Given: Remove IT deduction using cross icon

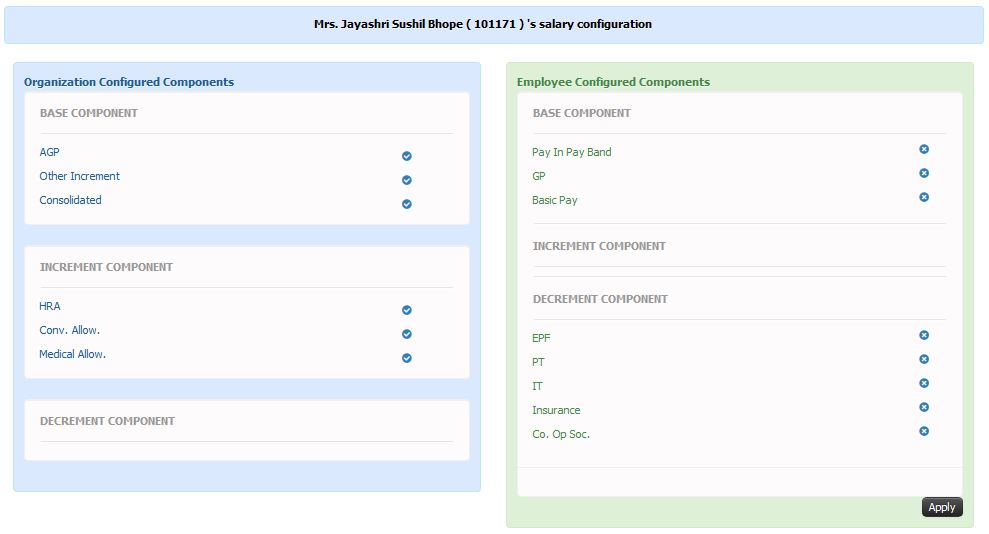Looking at the screenshot, I should 924,383.
